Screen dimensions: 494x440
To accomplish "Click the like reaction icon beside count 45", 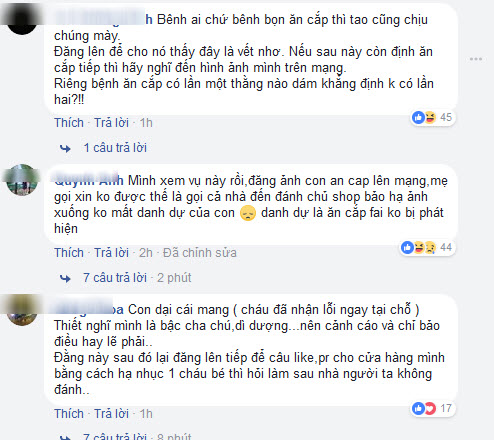I will point(418,117).
